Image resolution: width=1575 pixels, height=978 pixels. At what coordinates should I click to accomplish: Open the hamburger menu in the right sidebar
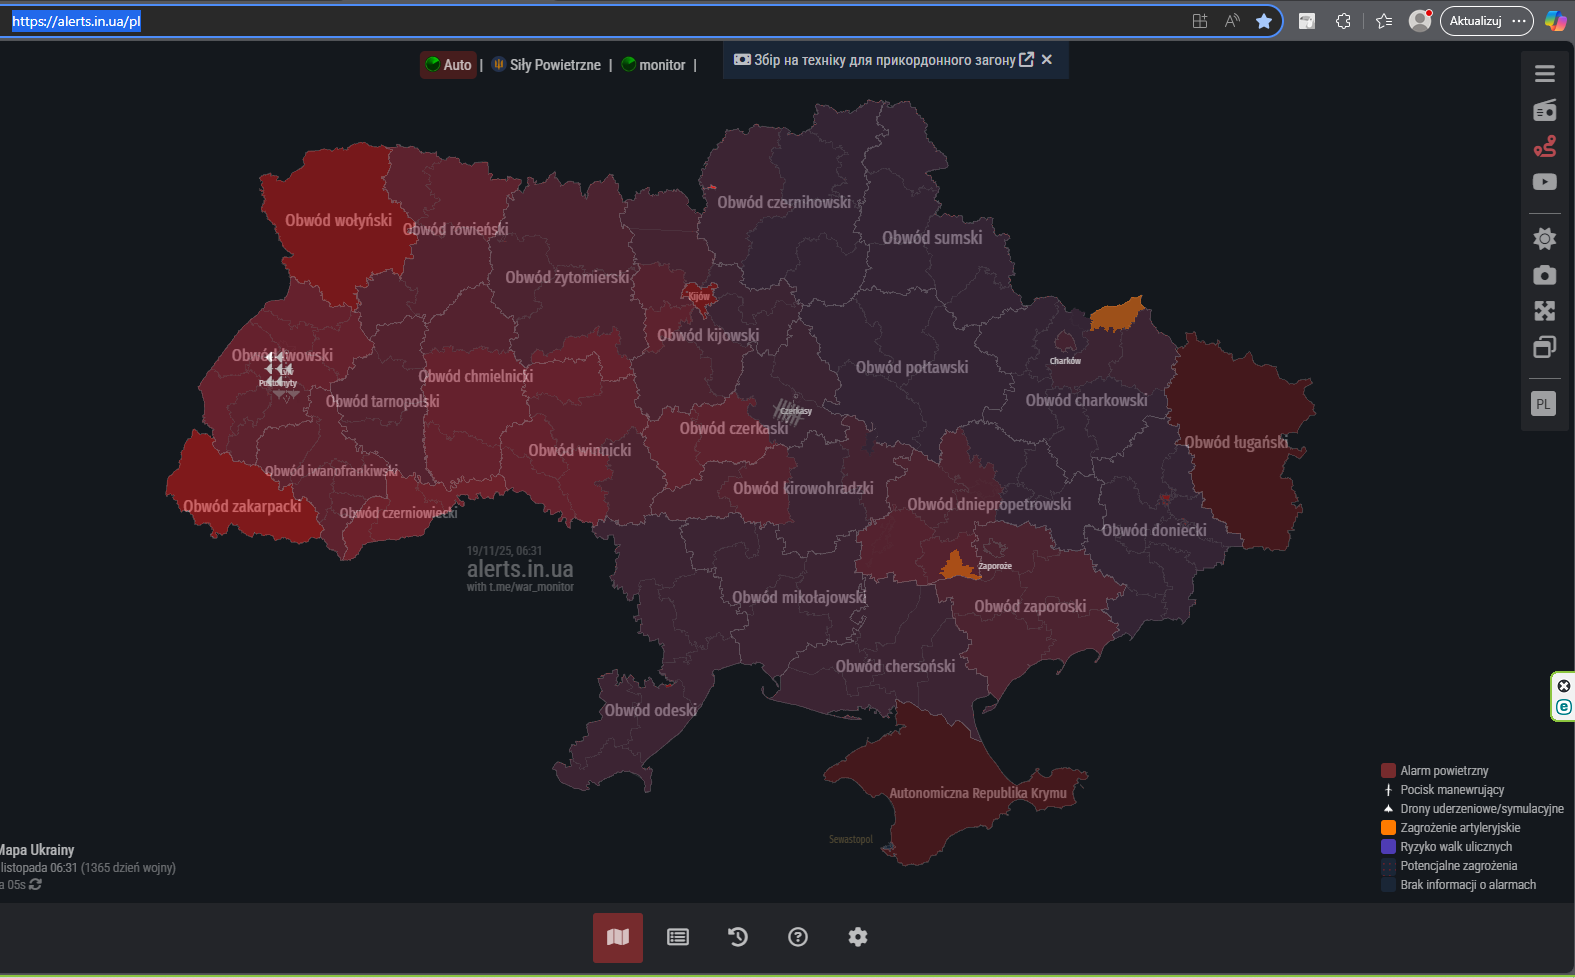(1544, 74)
